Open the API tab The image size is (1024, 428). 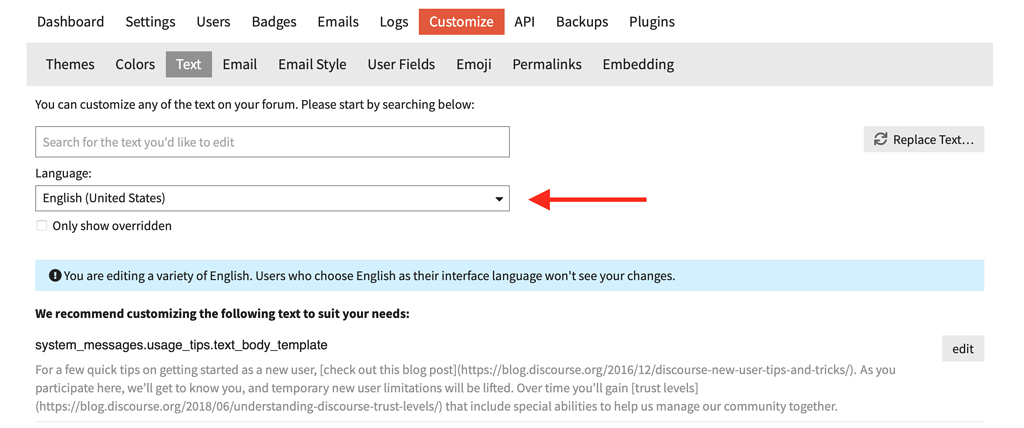tap(524, 22)
